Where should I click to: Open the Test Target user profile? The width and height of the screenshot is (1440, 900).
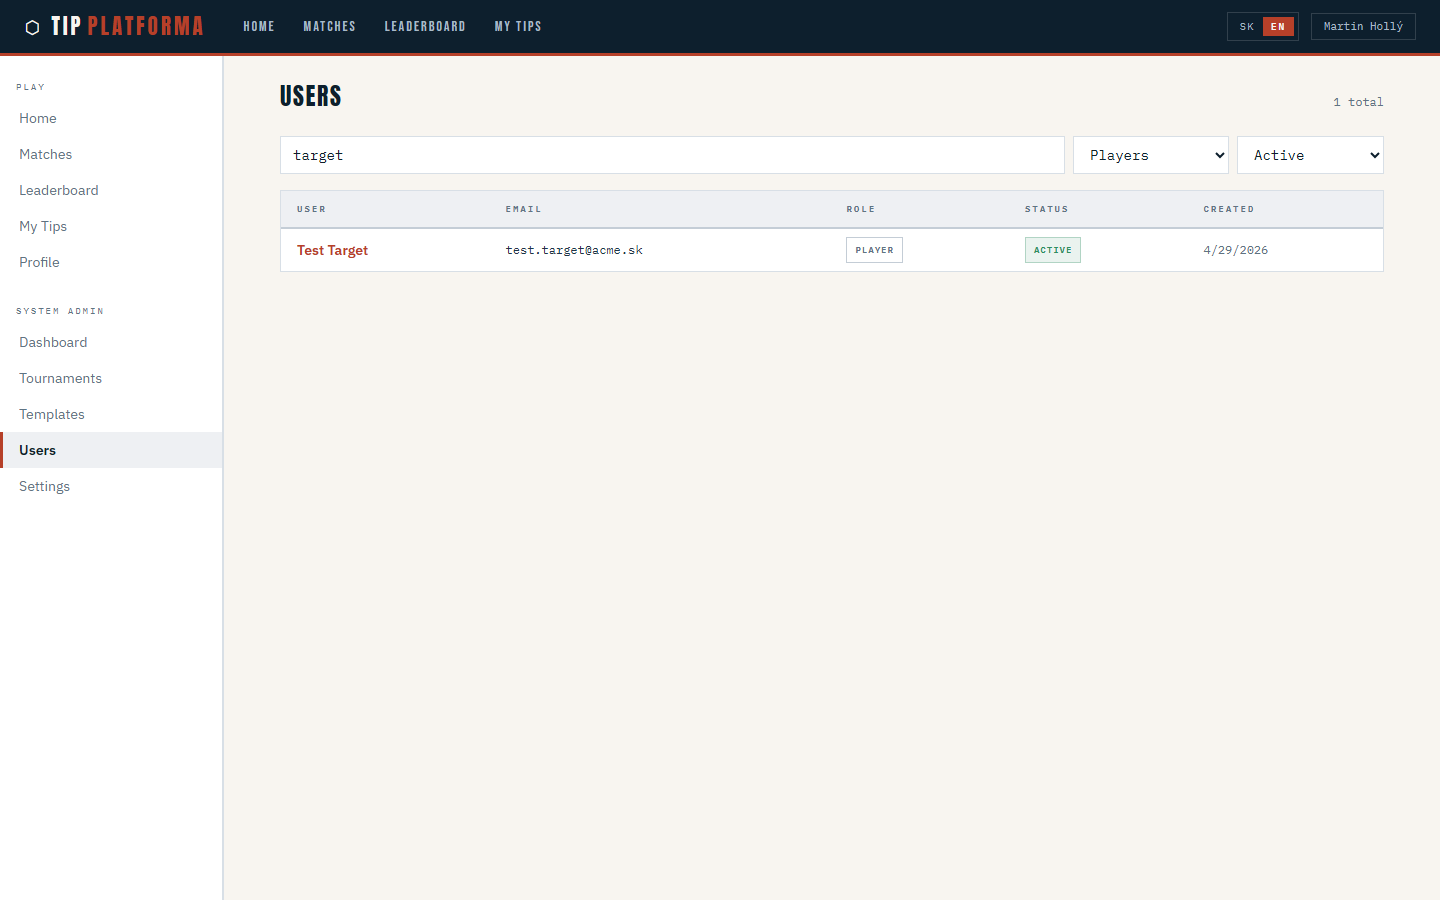[332, 250]
